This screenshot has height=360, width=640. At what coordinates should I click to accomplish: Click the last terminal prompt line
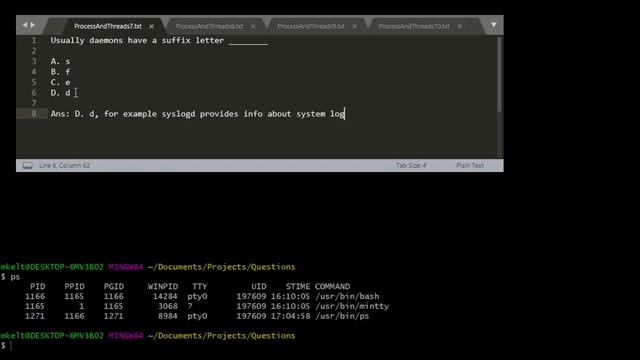(x=7, y=346)
